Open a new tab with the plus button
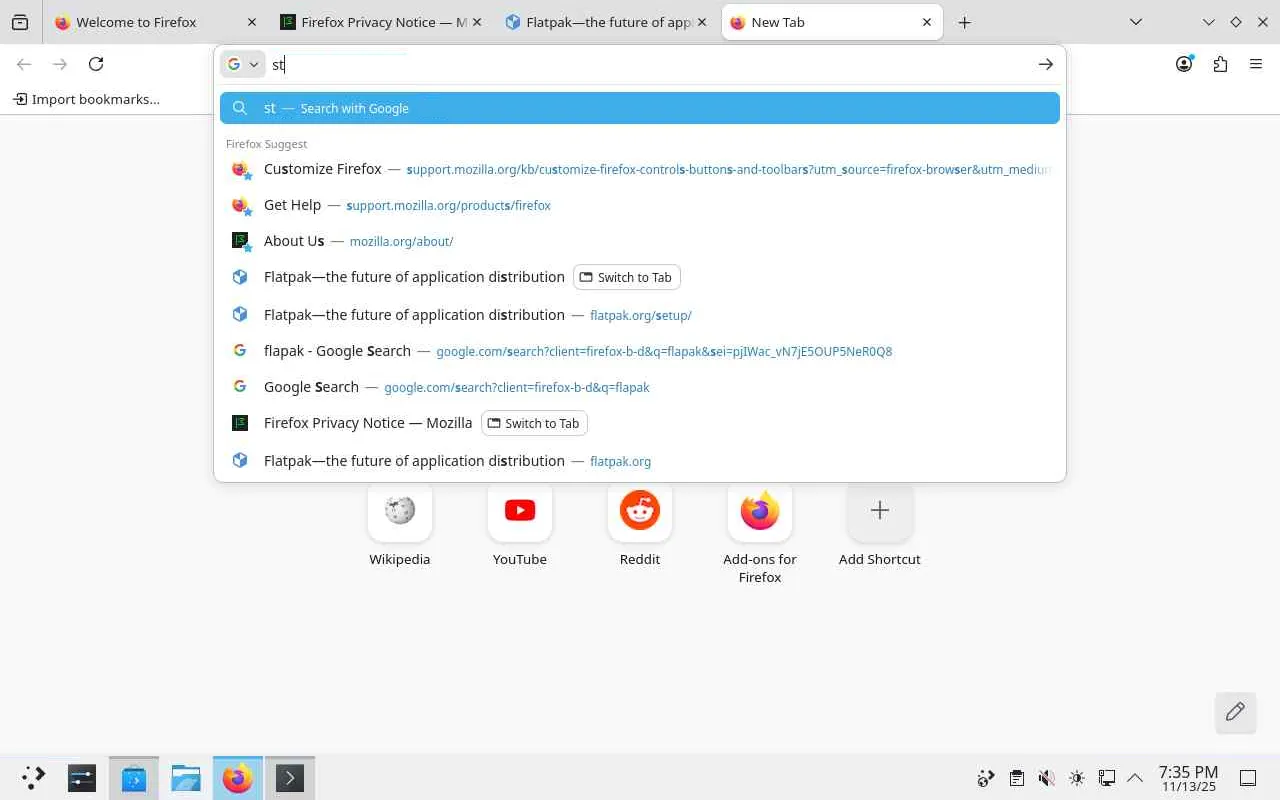This screenshot has height=800, width=1280. 964,22
